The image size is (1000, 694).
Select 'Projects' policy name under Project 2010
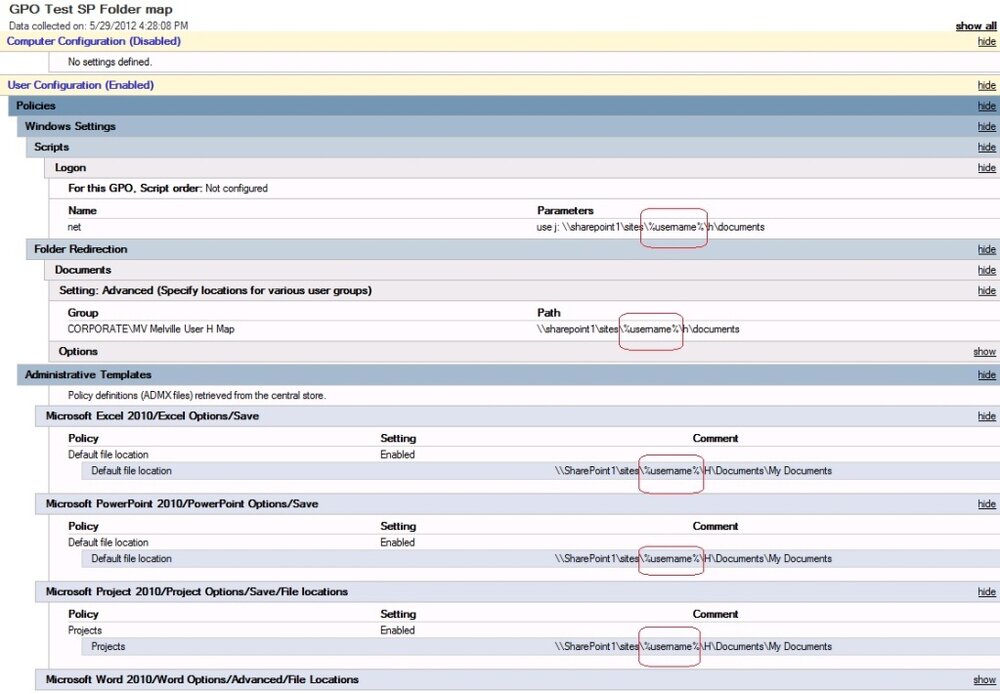click(x=85, y=630)
